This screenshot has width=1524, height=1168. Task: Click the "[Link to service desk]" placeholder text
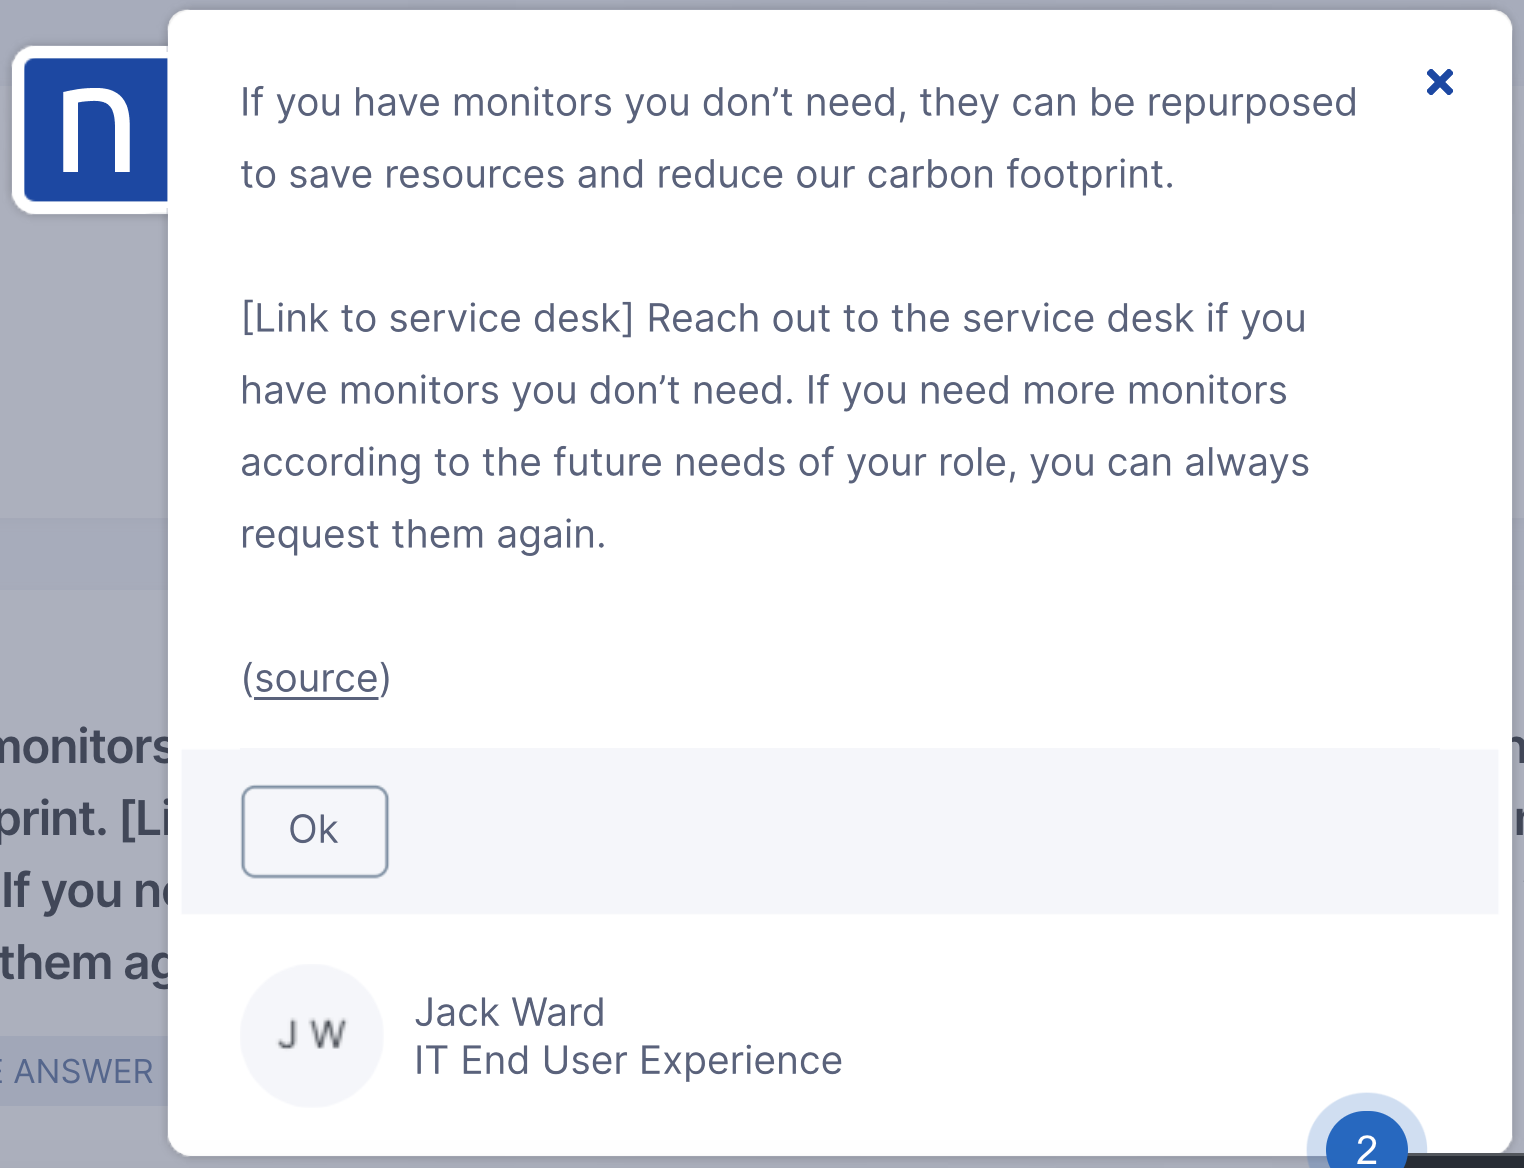tap(438, 319)
